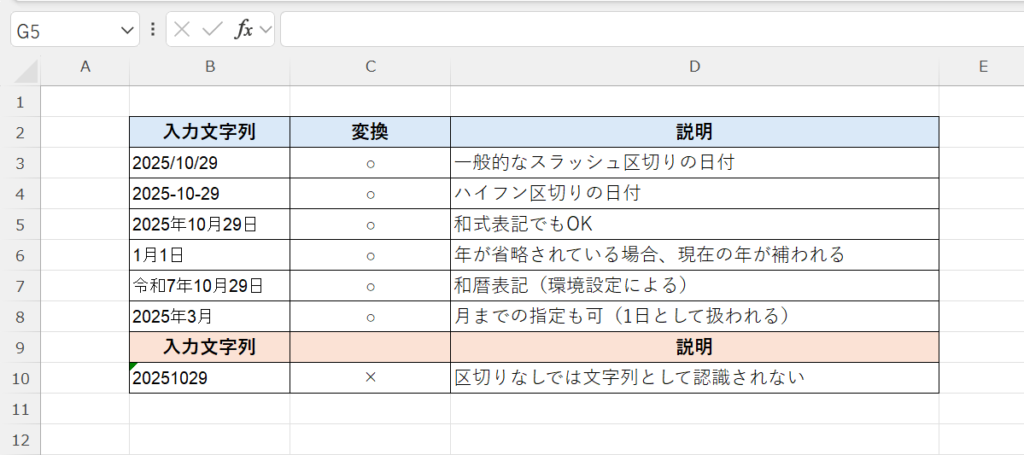1024x455 pixels.
Task: Select row 5 header
Action: [x=20, y=223]
